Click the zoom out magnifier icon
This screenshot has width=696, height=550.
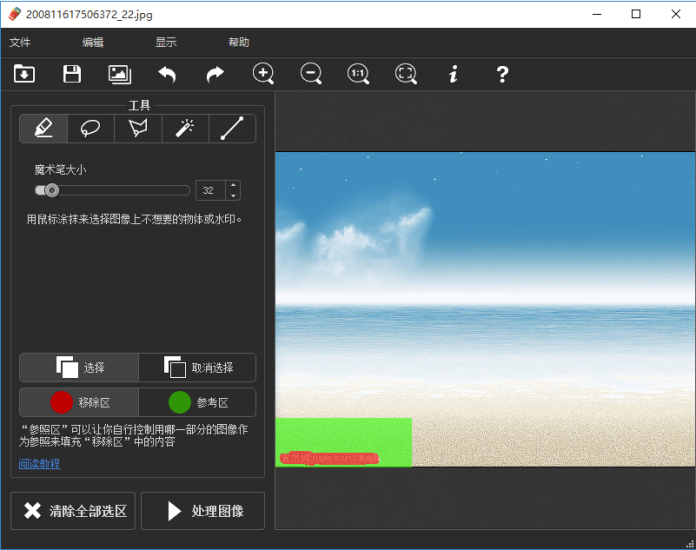(311, 74)
